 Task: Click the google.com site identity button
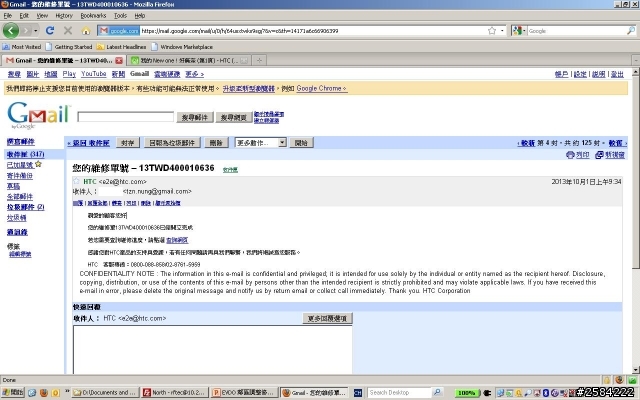click(119, 31)
